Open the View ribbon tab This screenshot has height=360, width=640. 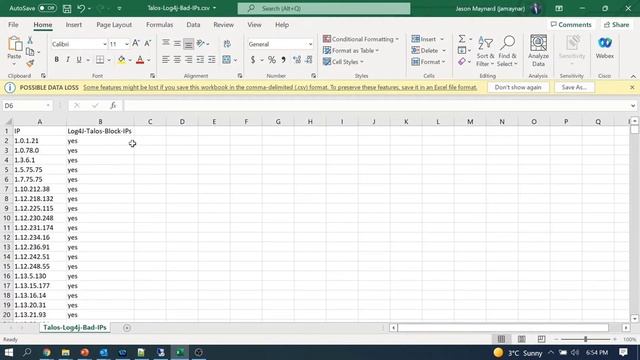tap(254, 25)
